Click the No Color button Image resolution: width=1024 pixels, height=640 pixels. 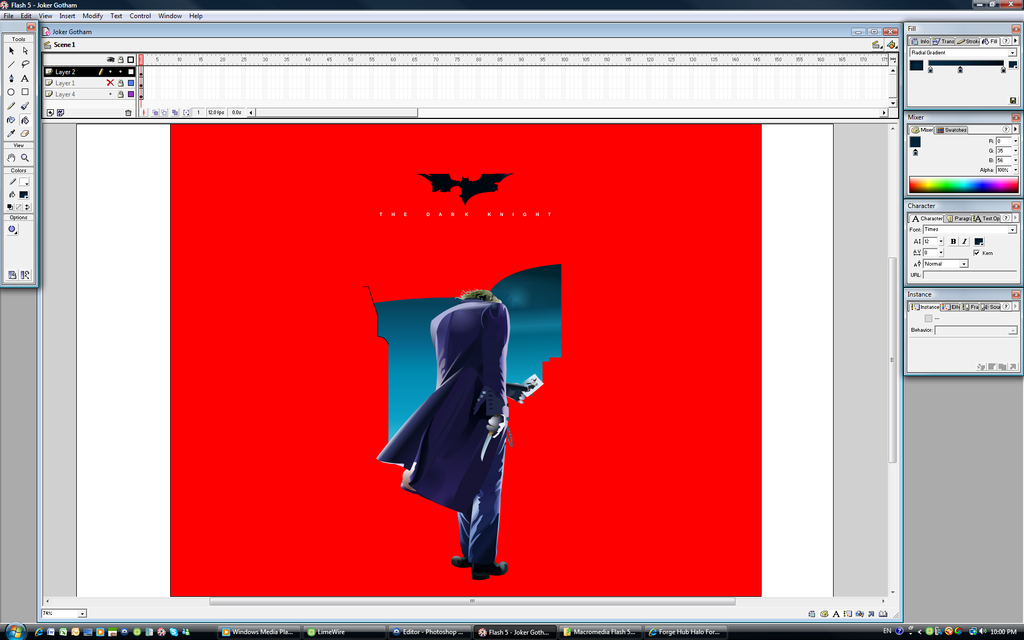tap(18, 207)
